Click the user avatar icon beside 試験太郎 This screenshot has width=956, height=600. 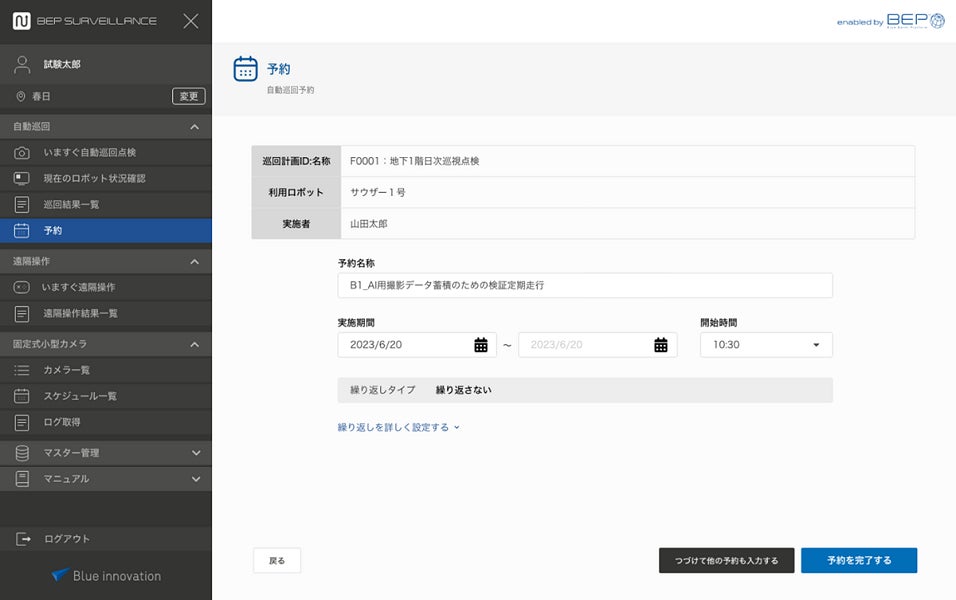[22, 65]
